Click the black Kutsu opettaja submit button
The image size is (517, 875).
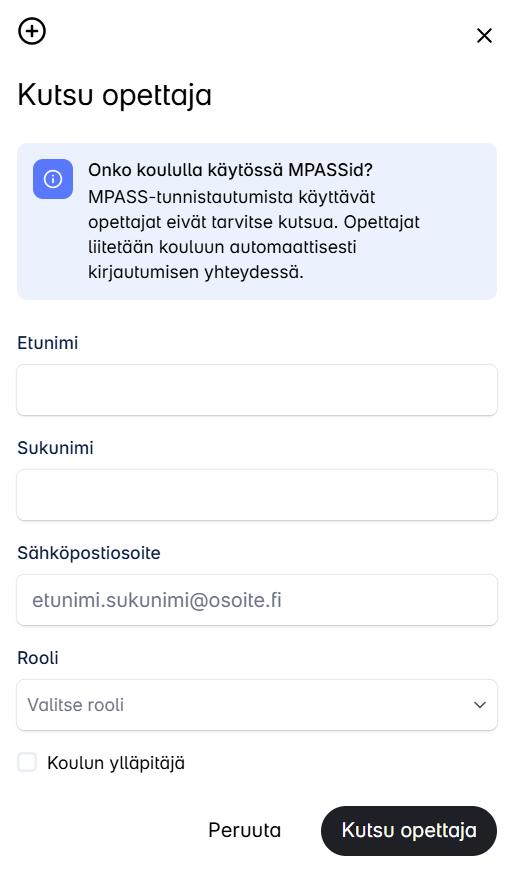tap(409, 830)
